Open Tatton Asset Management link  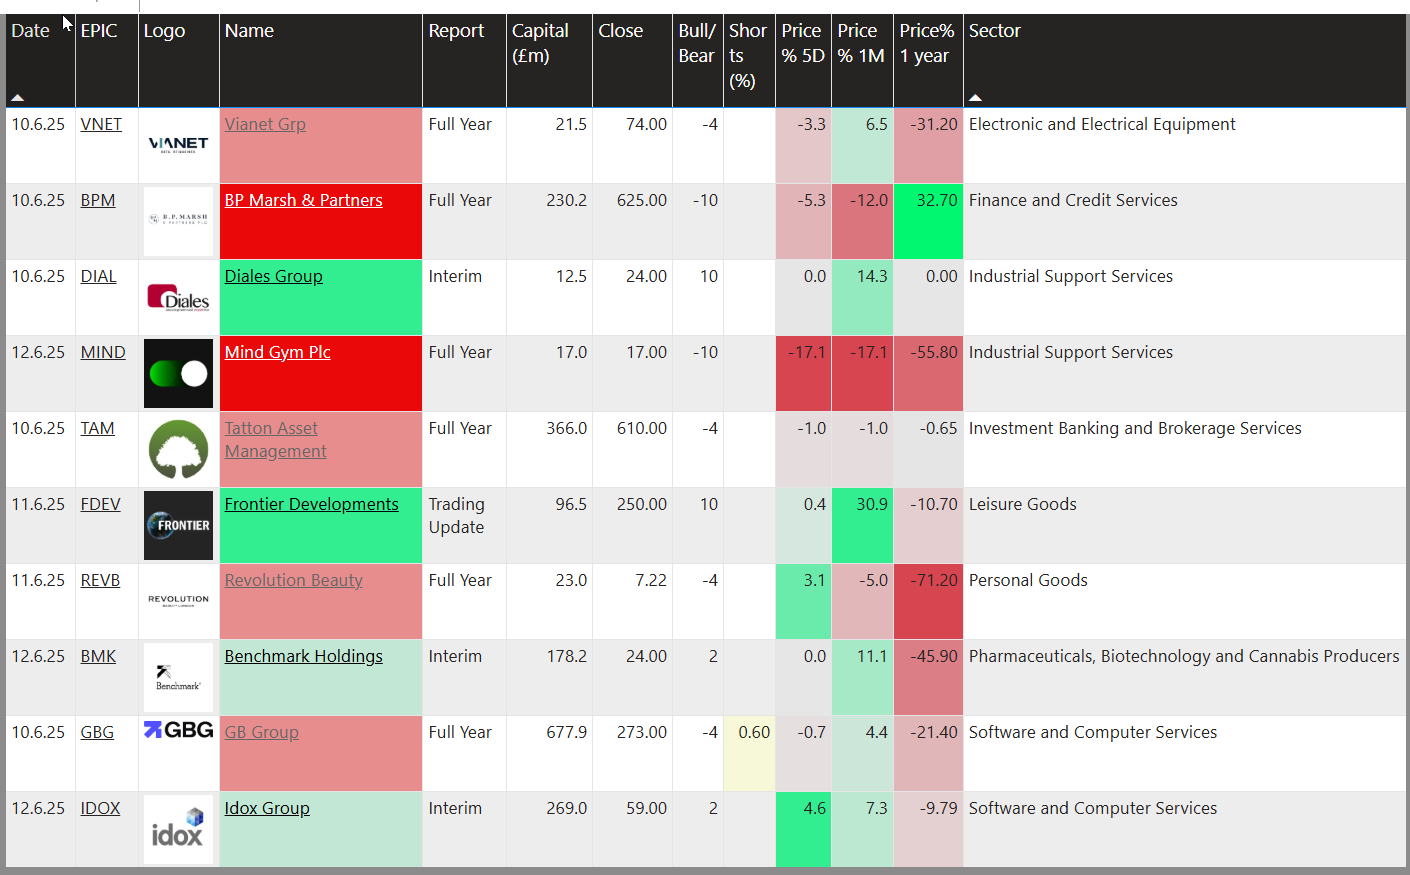point(275,440)
